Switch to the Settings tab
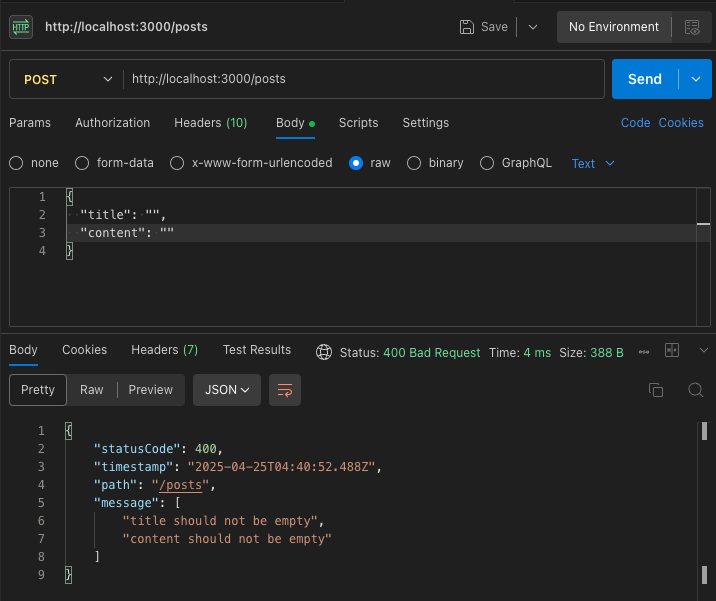 click(426, 123)
